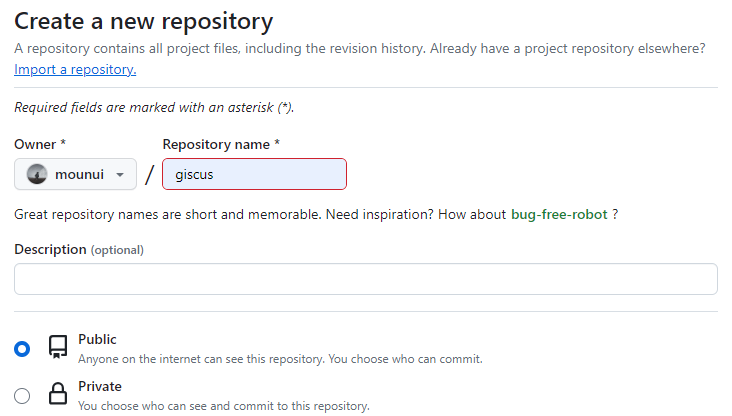This screenshot has width=732, height=416.
Task: Click into the empty Description text box
Action: coord(365,279)
